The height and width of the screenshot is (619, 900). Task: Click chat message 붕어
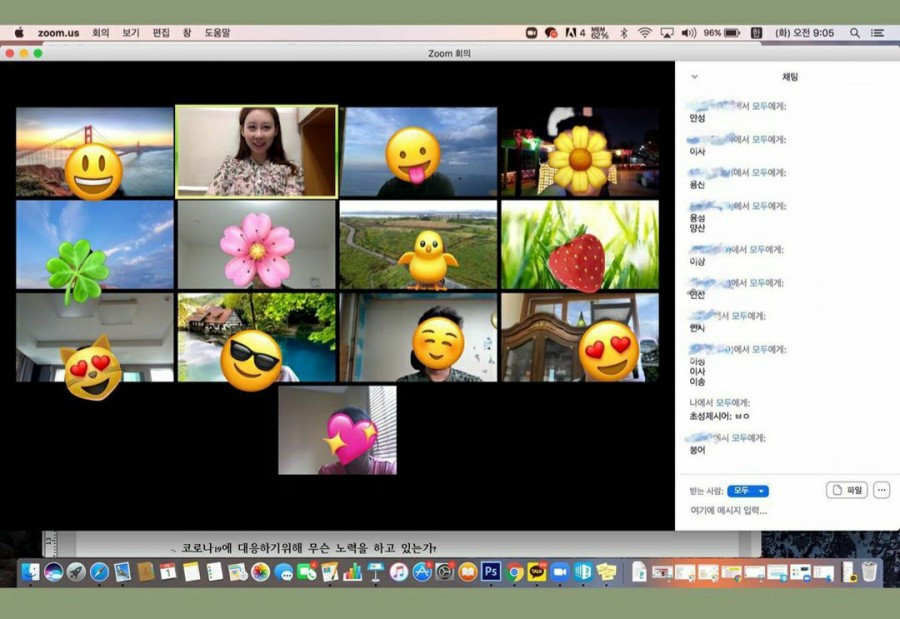pos(697,450)
